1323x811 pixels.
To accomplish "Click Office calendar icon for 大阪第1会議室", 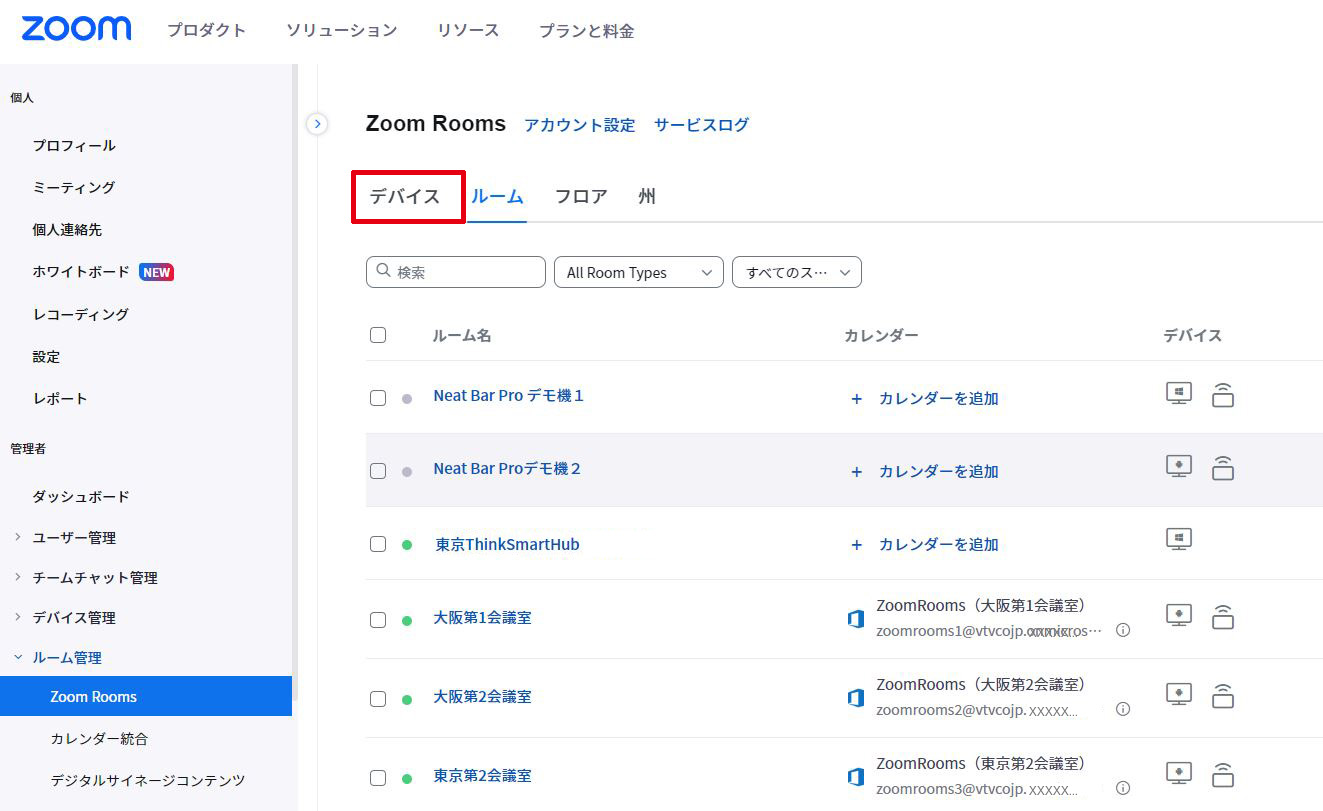I will (x=855, y=619).
